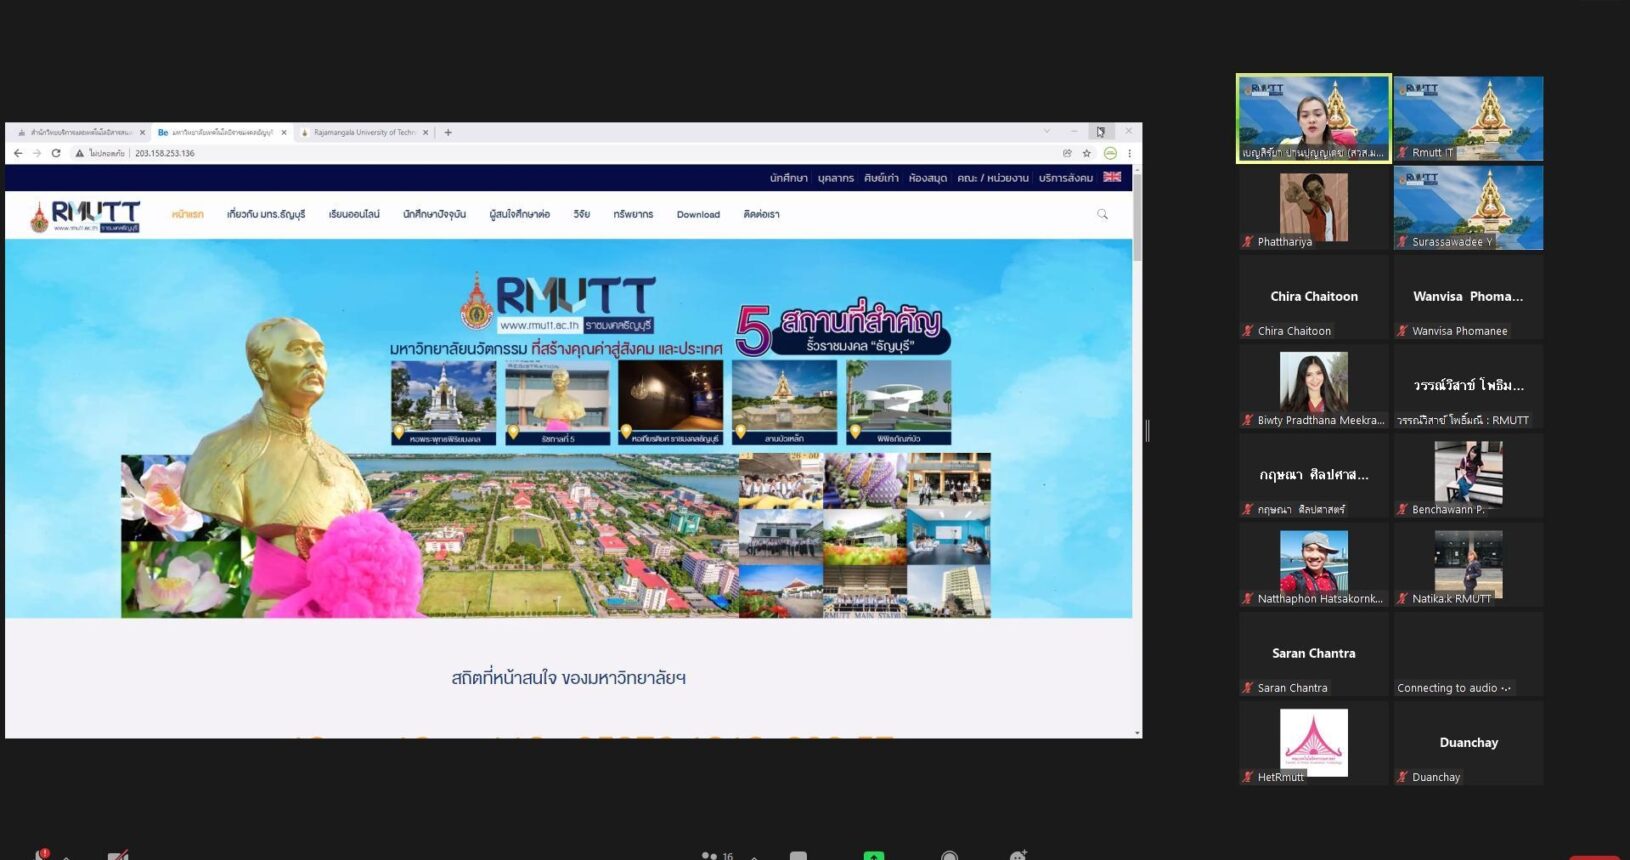The height and width of the screenshot is (860, 1630).
Task: Open the share-page icon in address bar
Action: coord(1067,153)
